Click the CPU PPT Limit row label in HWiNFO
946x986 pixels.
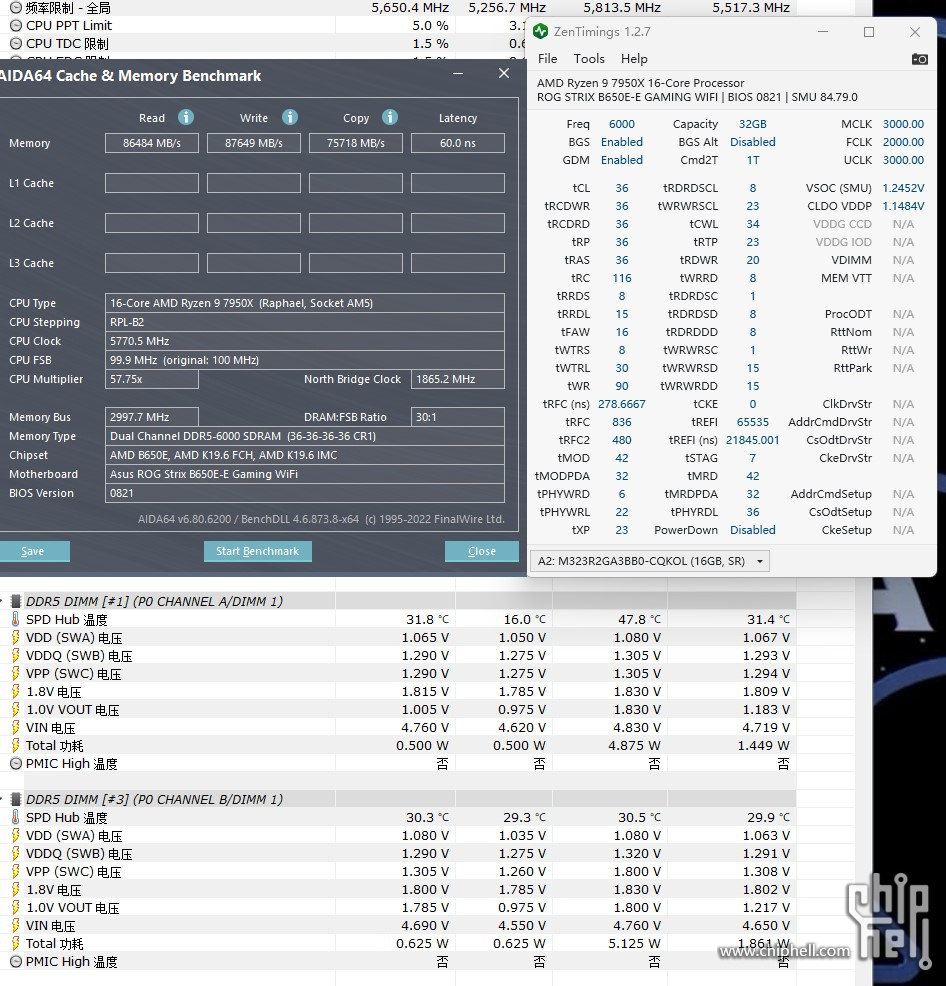69,26
